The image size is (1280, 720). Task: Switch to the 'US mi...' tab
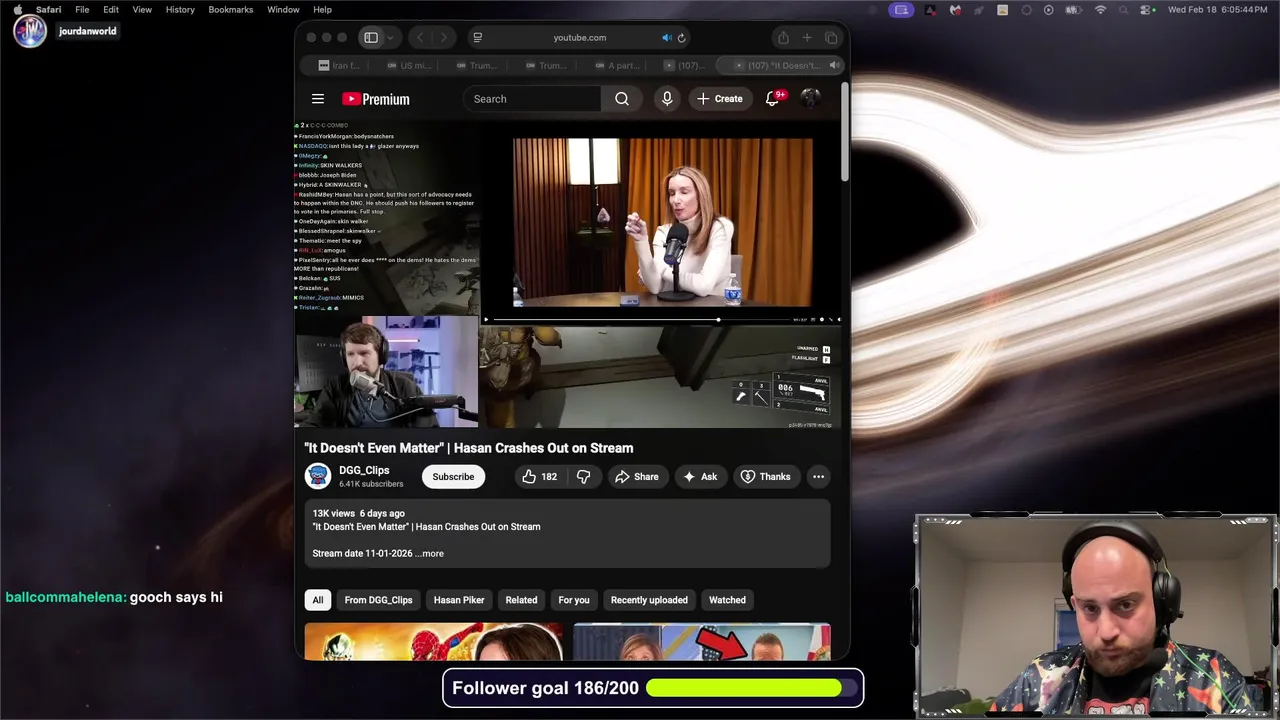pos(407,65)
